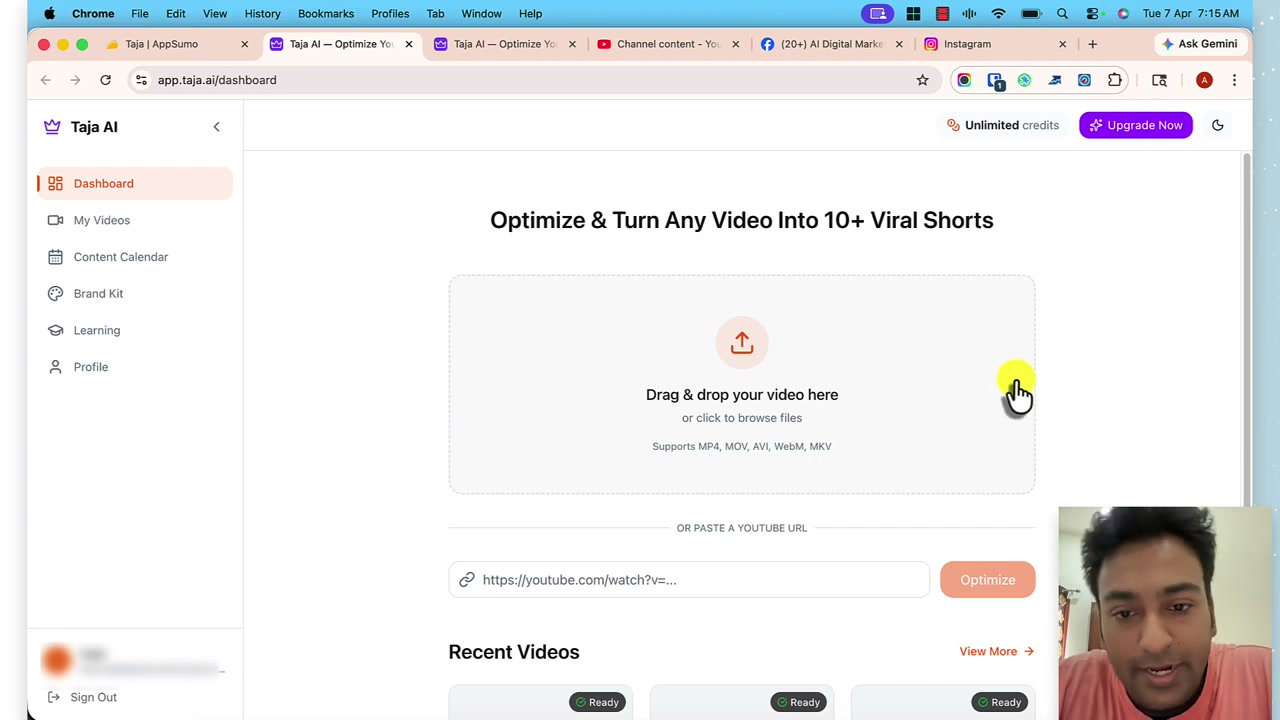Viewport: 1280px width, 720px height.
Task: Open Brand Kit page
Action: click(x=135, y=293)
